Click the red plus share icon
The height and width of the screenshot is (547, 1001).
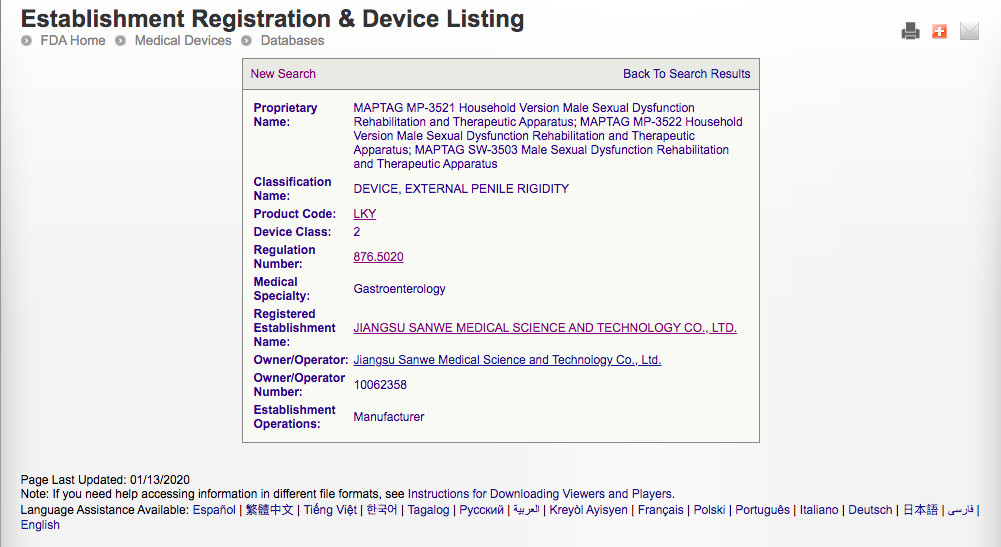tap(939, 32)
